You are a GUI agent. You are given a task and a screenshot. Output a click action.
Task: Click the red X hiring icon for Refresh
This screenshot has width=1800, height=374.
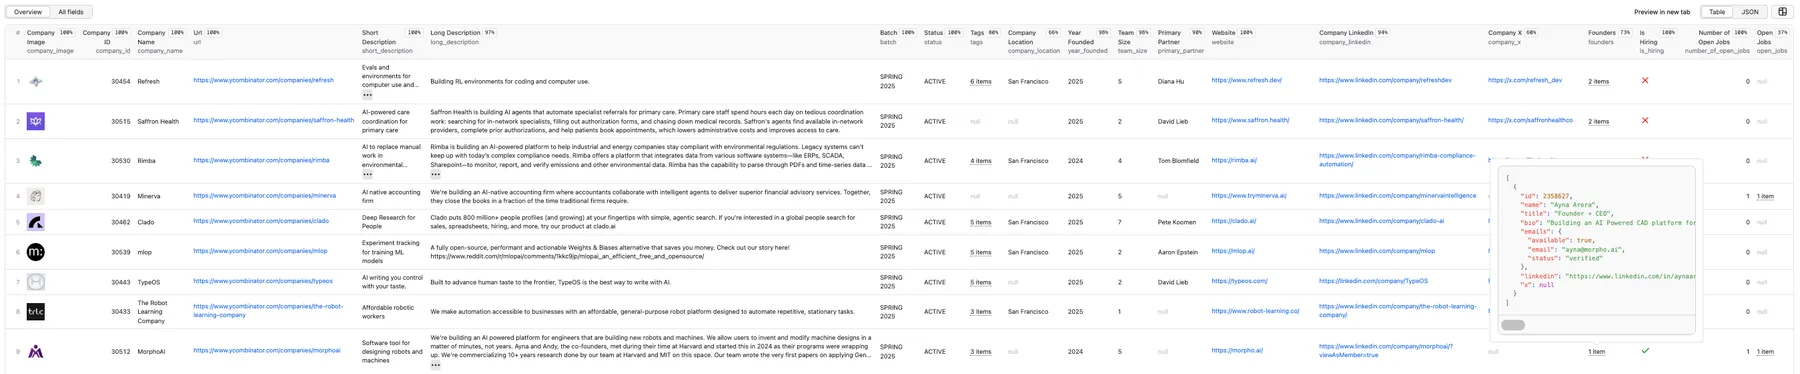coord(1645,81)
